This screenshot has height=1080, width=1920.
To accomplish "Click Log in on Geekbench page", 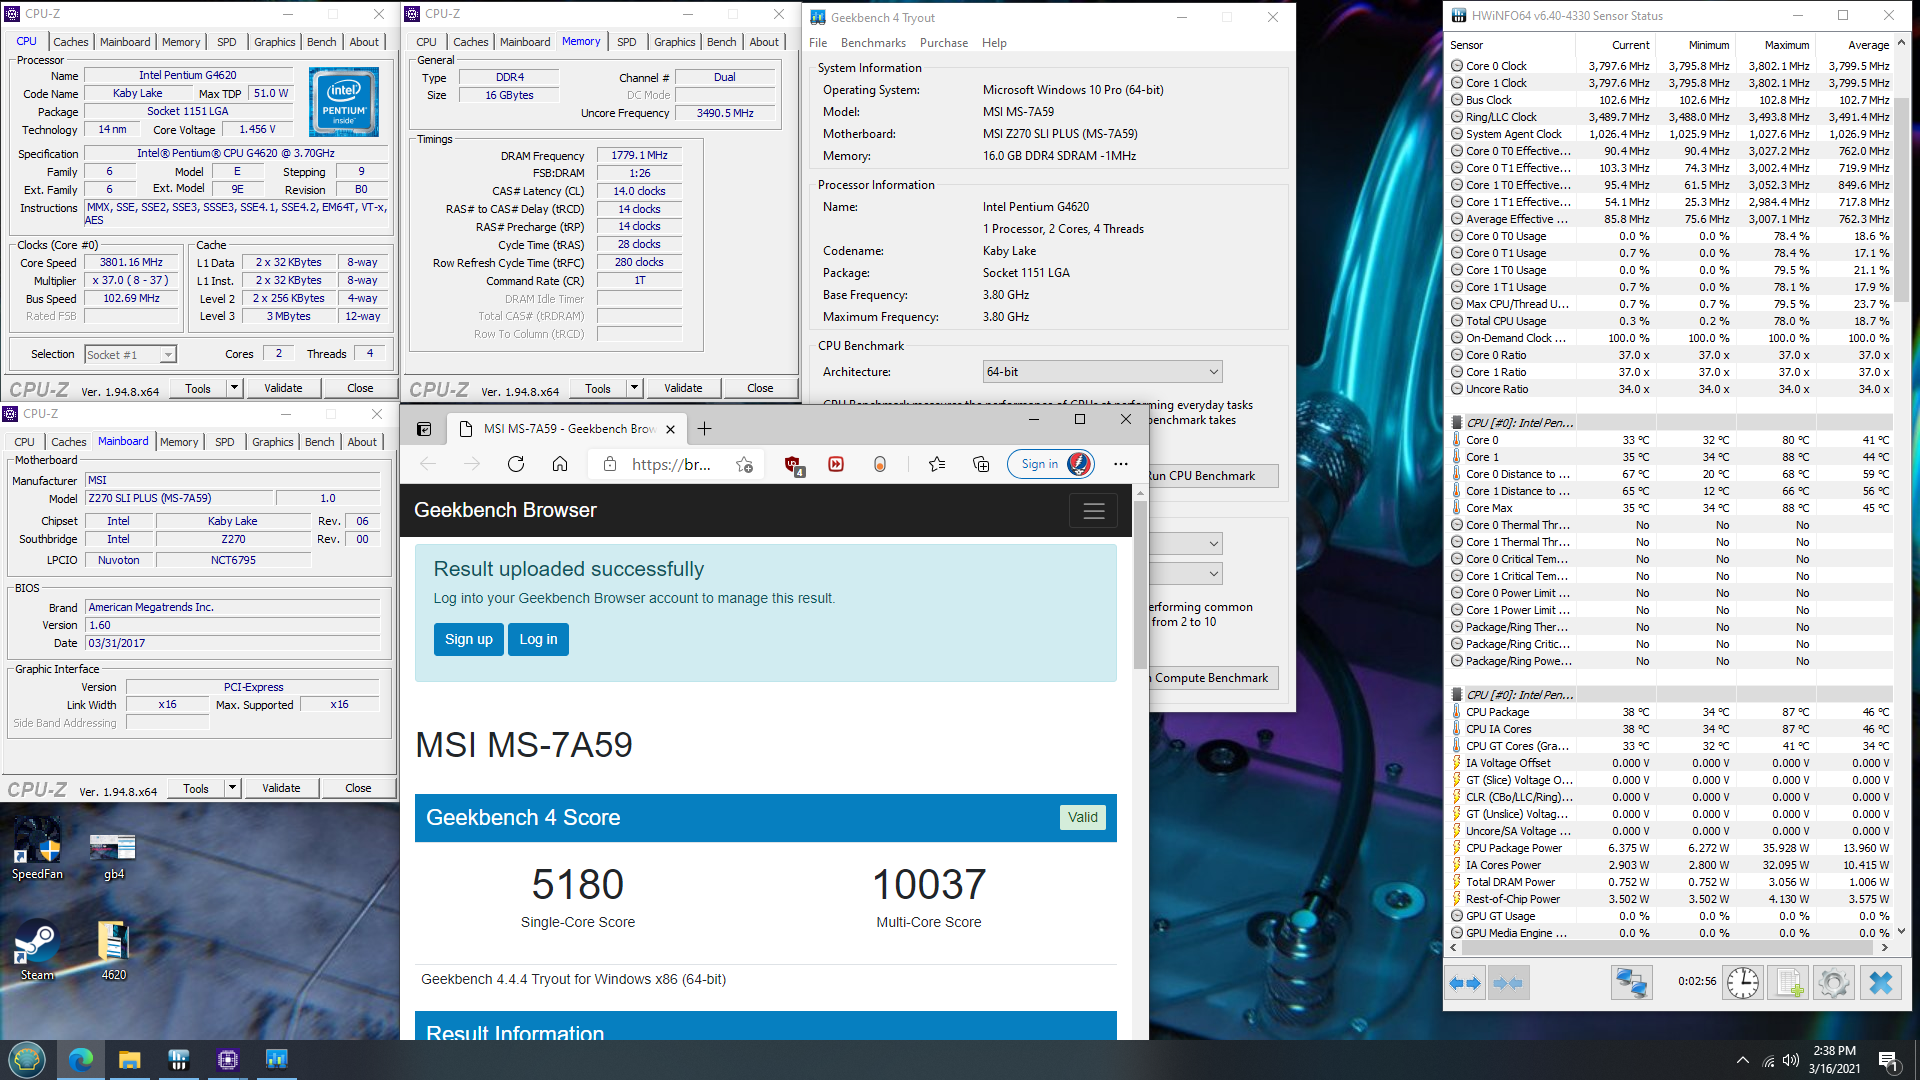I will (538, 639).
